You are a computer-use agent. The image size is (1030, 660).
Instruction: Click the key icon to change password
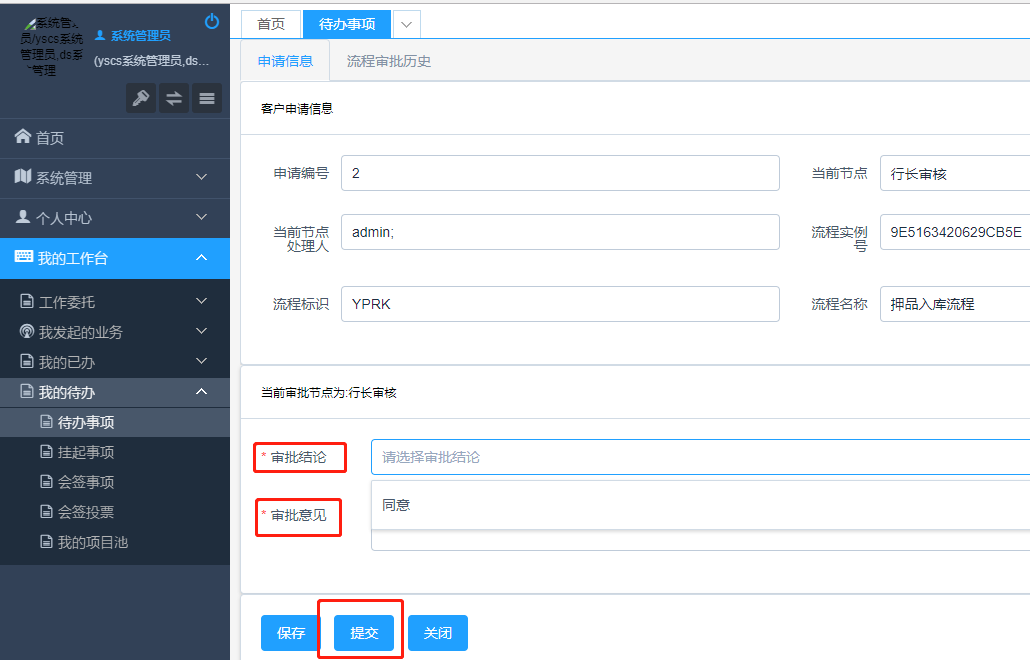(x=141, y=98)
